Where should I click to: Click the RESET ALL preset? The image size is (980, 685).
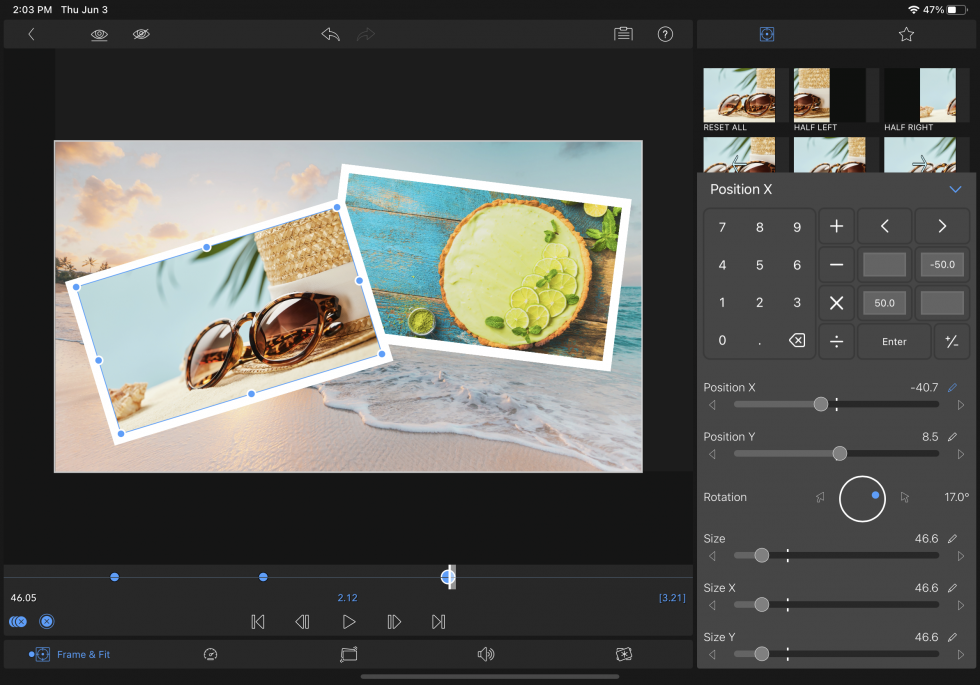(x=739, y=95)
